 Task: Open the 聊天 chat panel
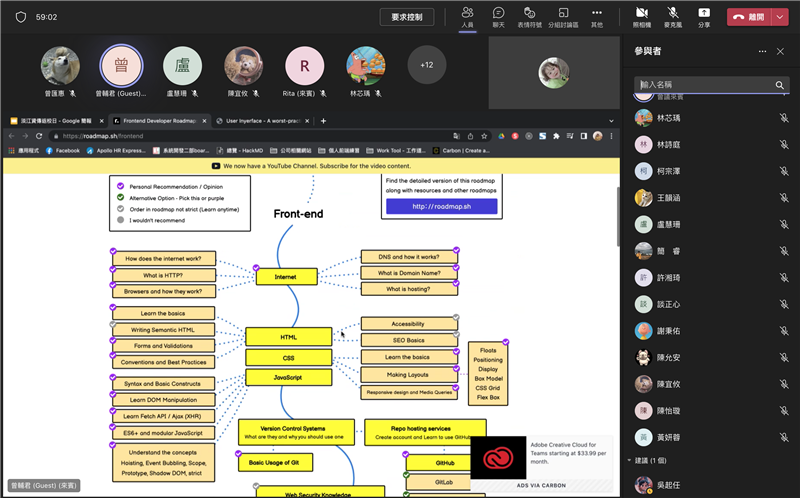[x=498, y=16]
